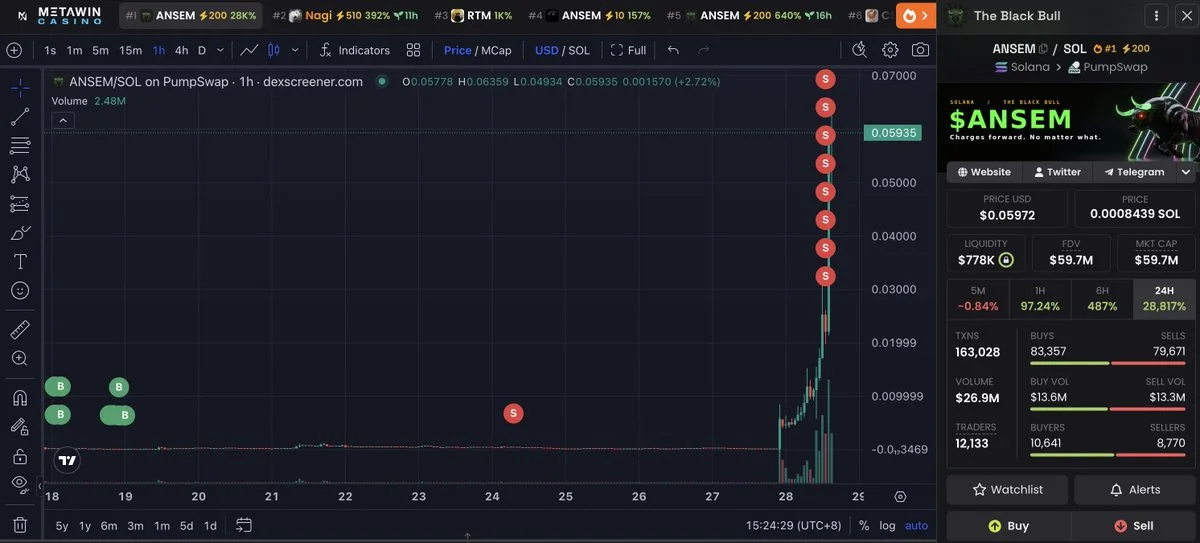Screen dimensions: 1200x543
Task: Click the trash remove drawings icon
Action: point(20,525)
